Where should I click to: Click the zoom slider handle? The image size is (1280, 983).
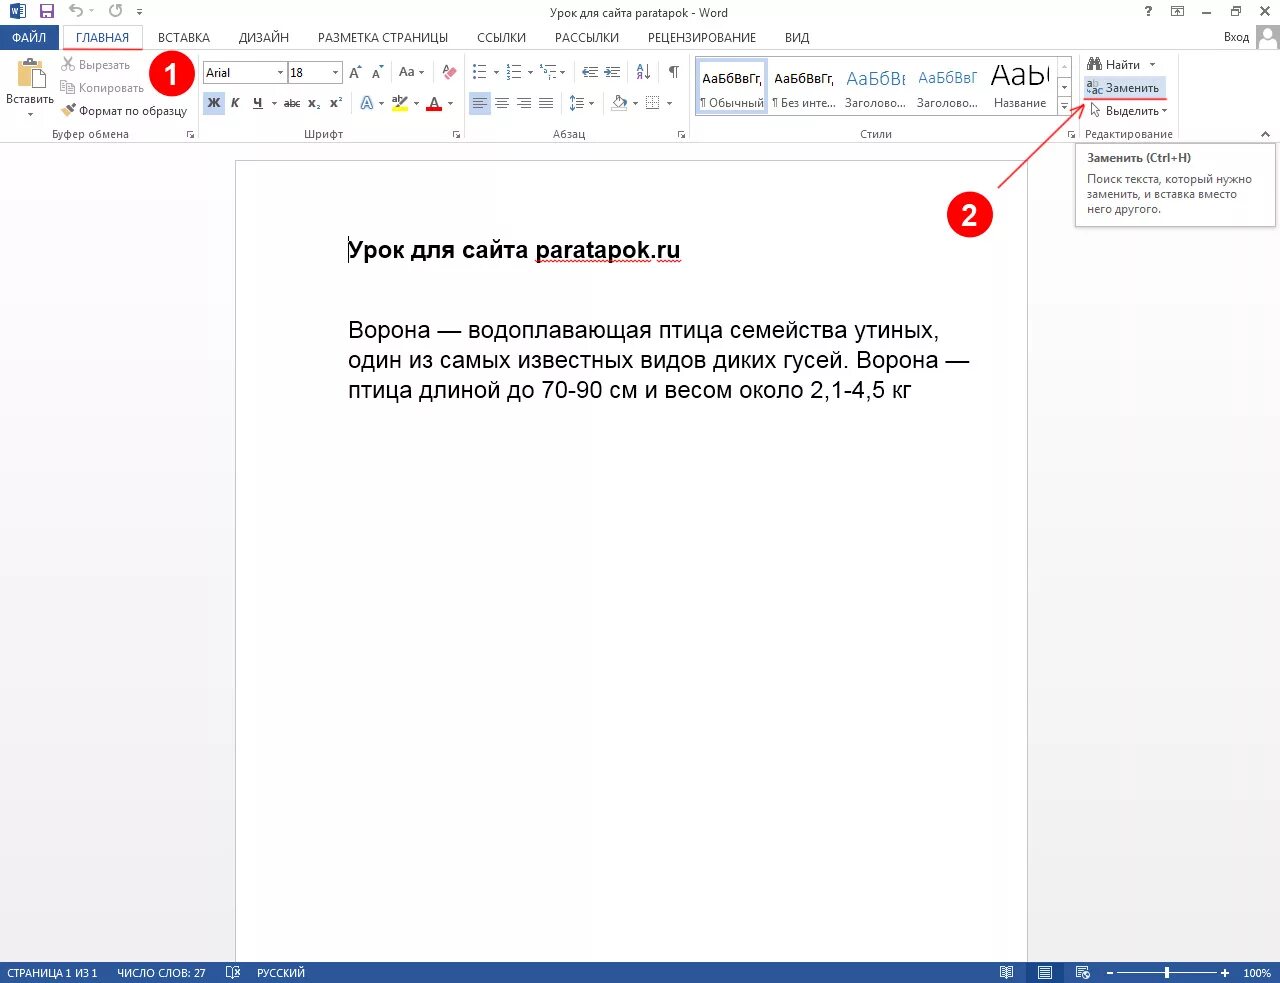pos(1167,973)
